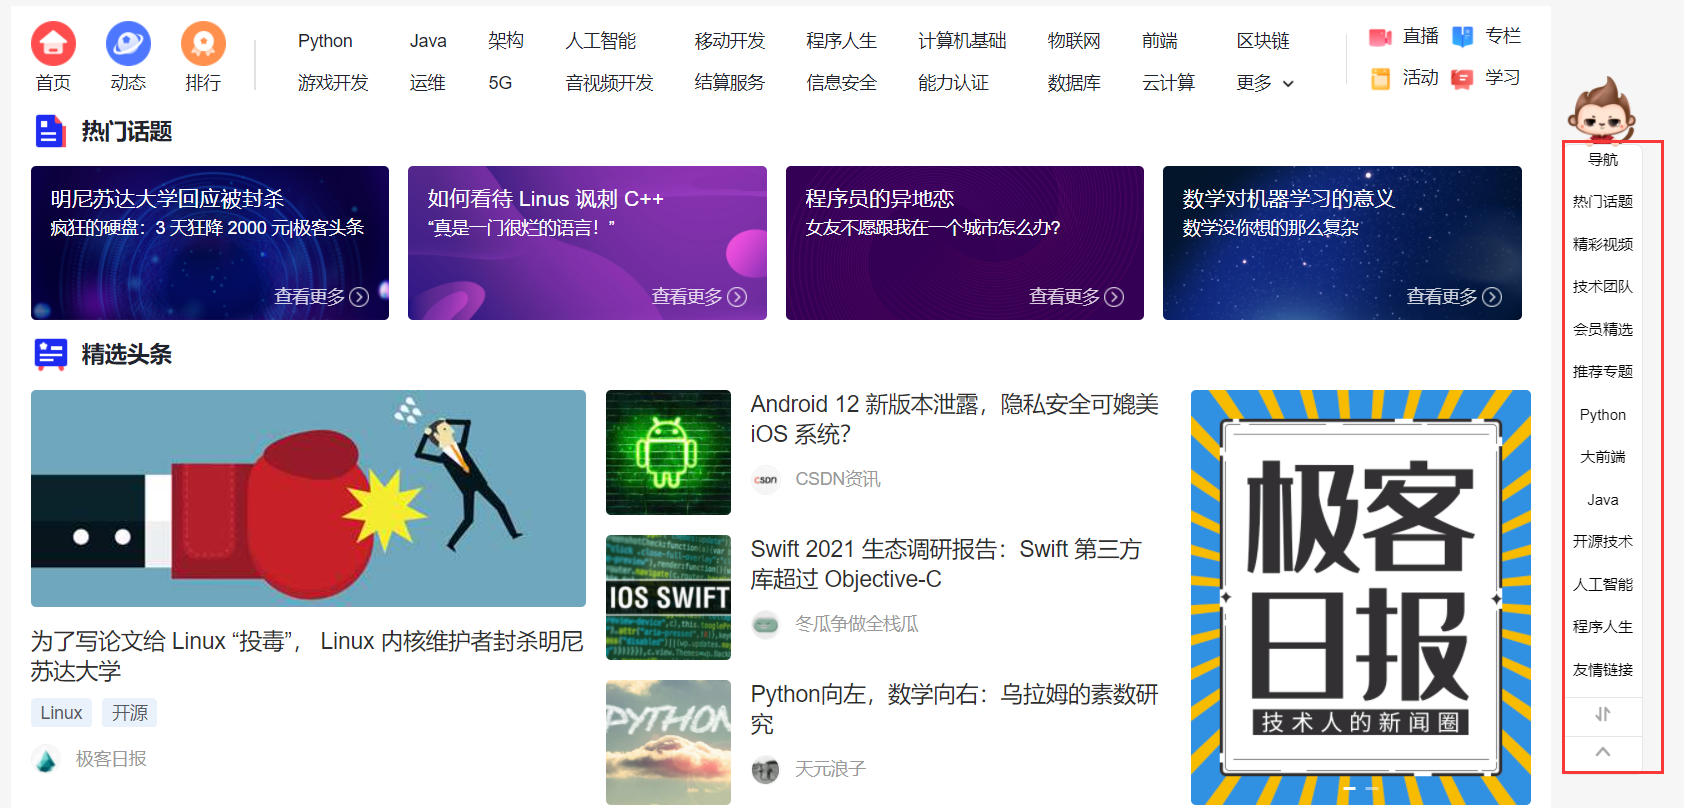Click the boxing glove headline image
This screenshot has width=1684, height=808.
click(308, 498)
